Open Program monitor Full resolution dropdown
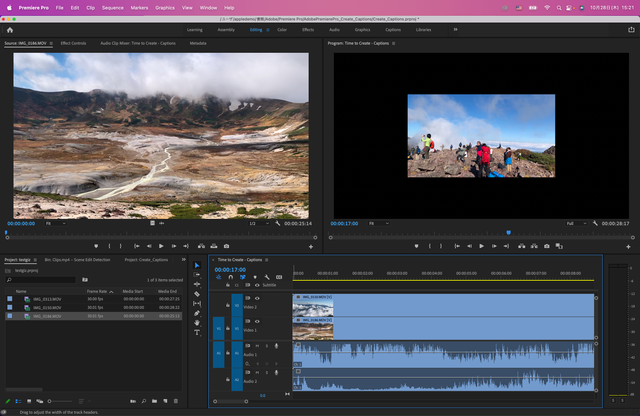Image resolution: width=640 pixels, height=416 pixels. point(576,223)
